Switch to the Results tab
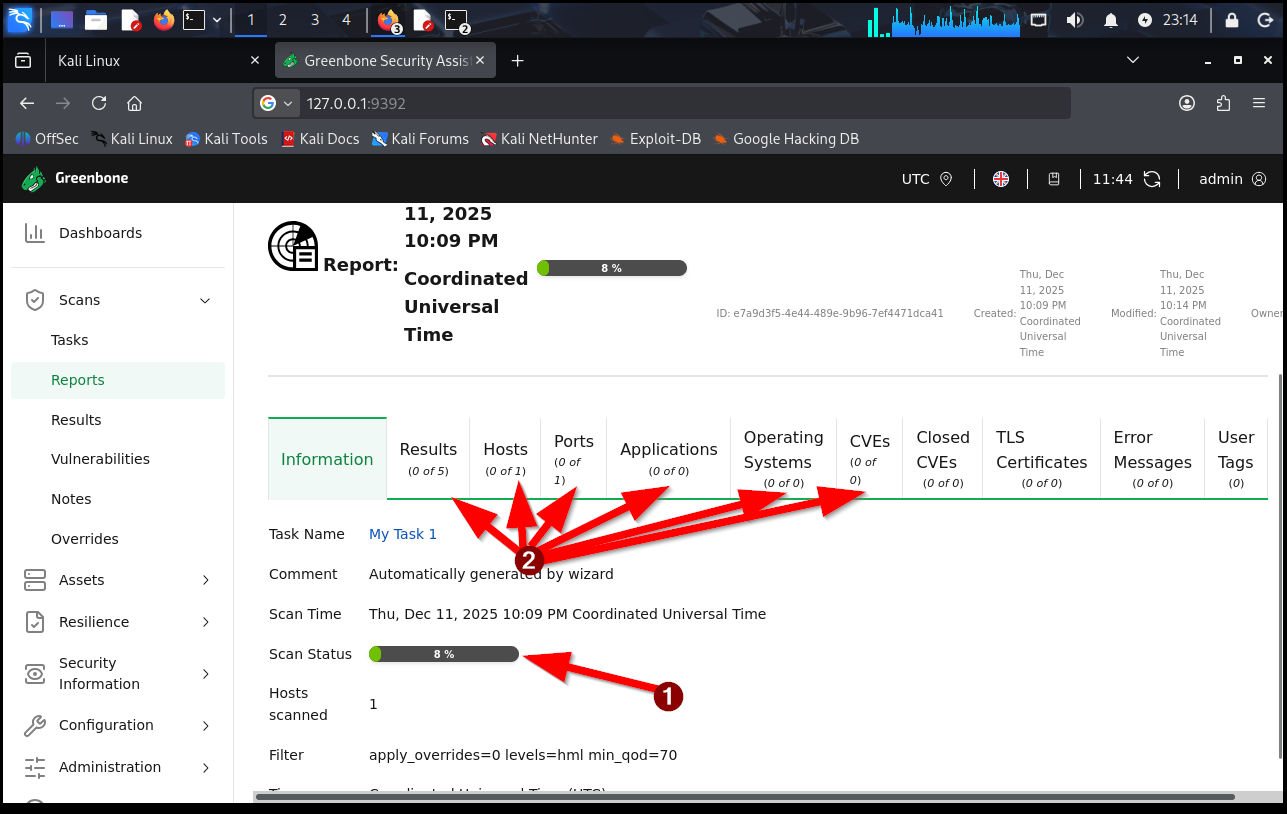Viewport: 1287px width, 814px height. tap(428, 458)
